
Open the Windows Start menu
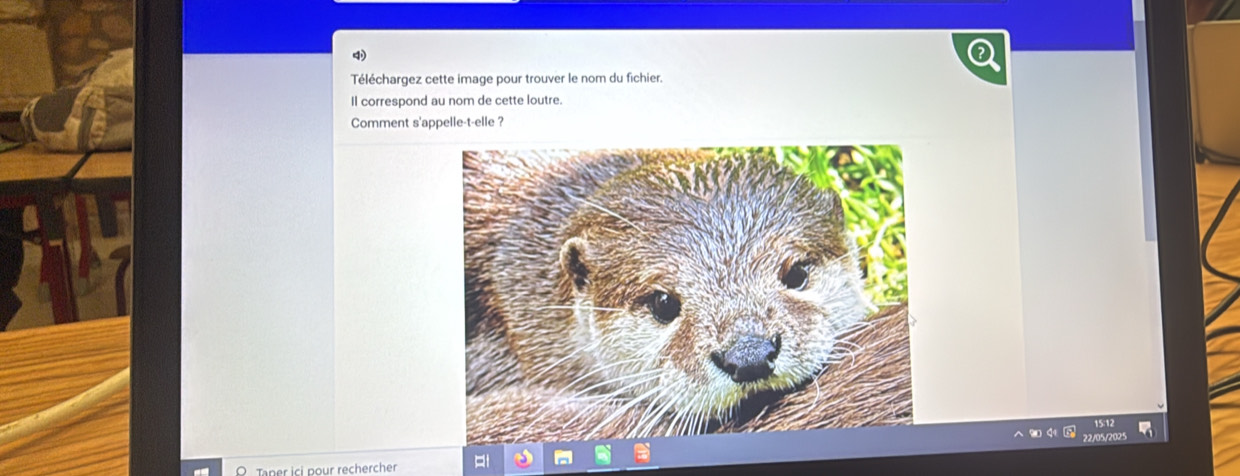[206, 470]
